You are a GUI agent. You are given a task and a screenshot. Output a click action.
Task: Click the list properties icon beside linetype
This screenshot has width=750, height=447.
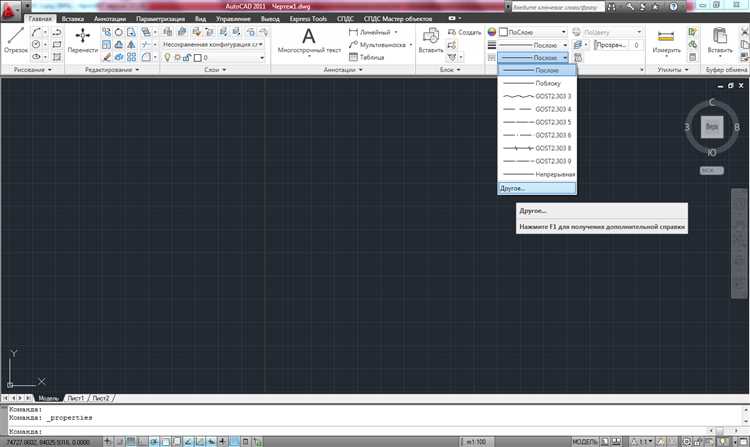point(578,57)
